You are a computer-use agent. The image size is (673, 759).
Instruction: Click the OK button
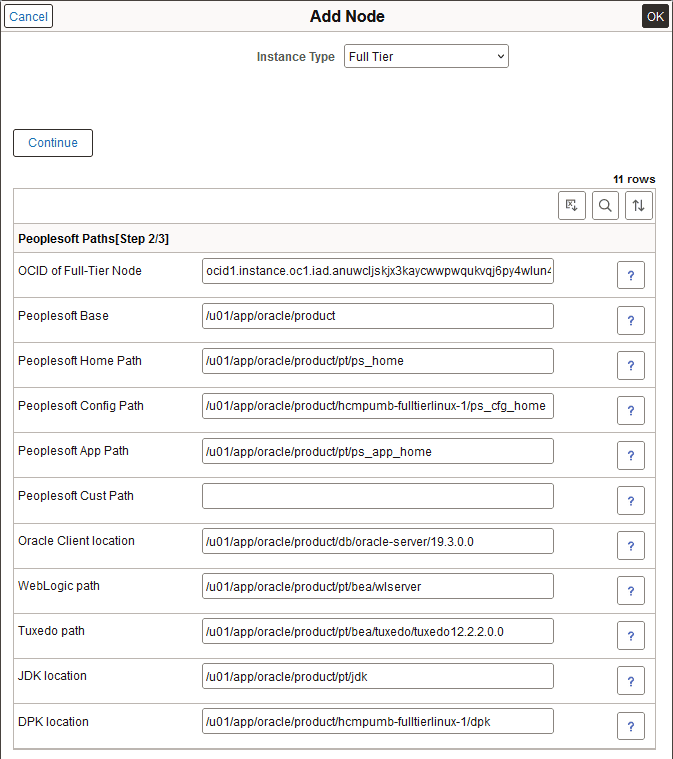point(655,16)
